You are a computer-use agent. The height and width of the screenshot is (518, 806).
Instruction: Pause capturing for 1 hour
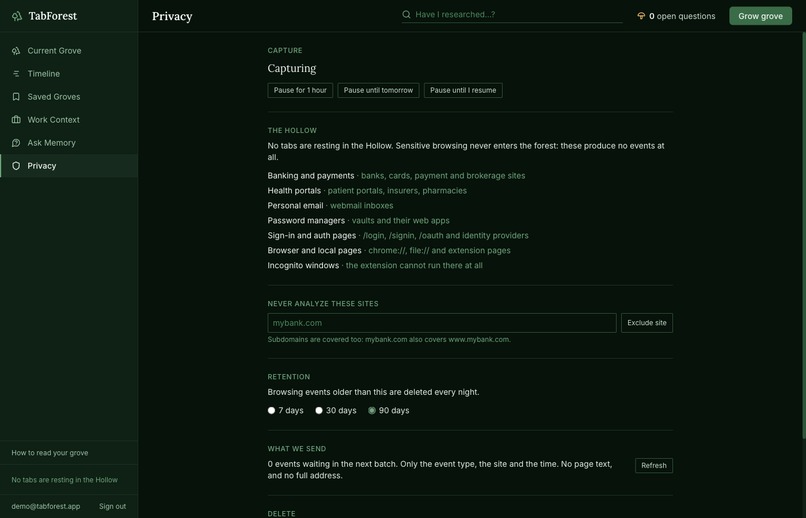pyautogui.click(x=300, y=90)
